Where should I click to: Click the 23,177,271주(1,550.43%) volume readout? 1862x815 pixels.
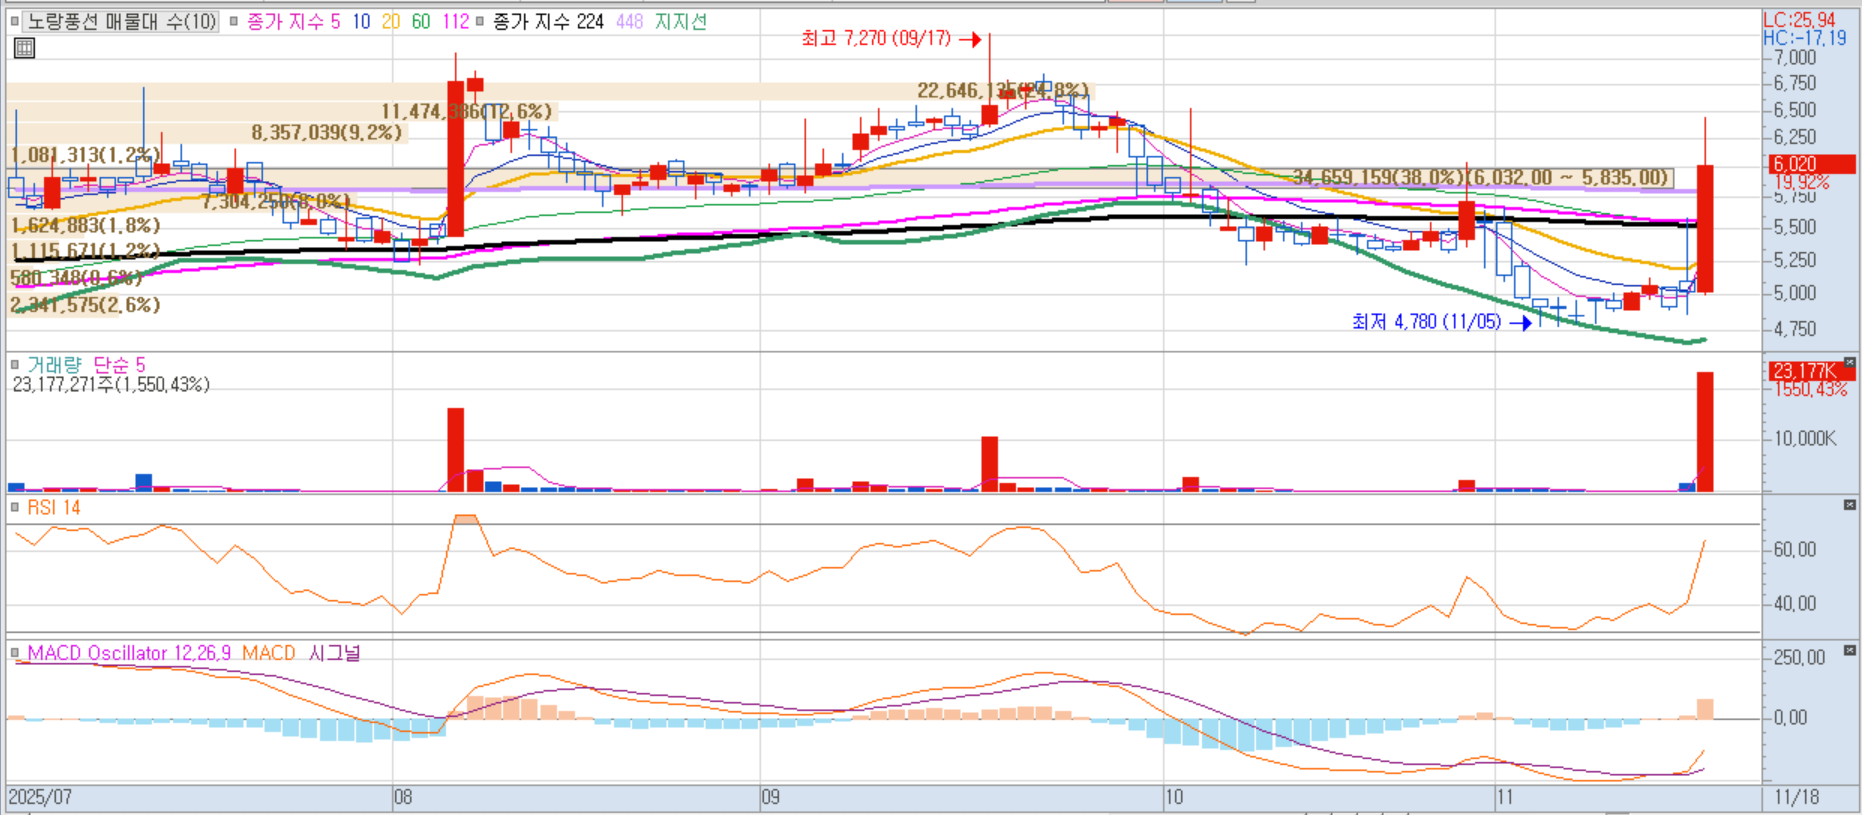pyautogui.click(x=111, y=385)
